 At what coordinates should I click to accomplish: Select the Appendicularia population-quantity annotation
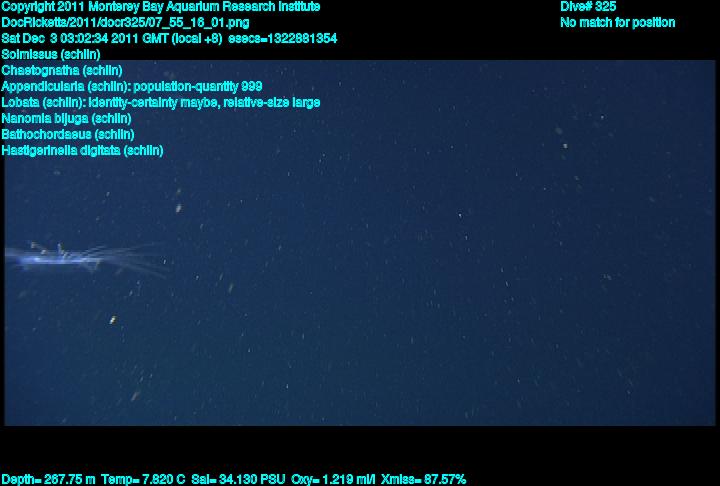132,86
